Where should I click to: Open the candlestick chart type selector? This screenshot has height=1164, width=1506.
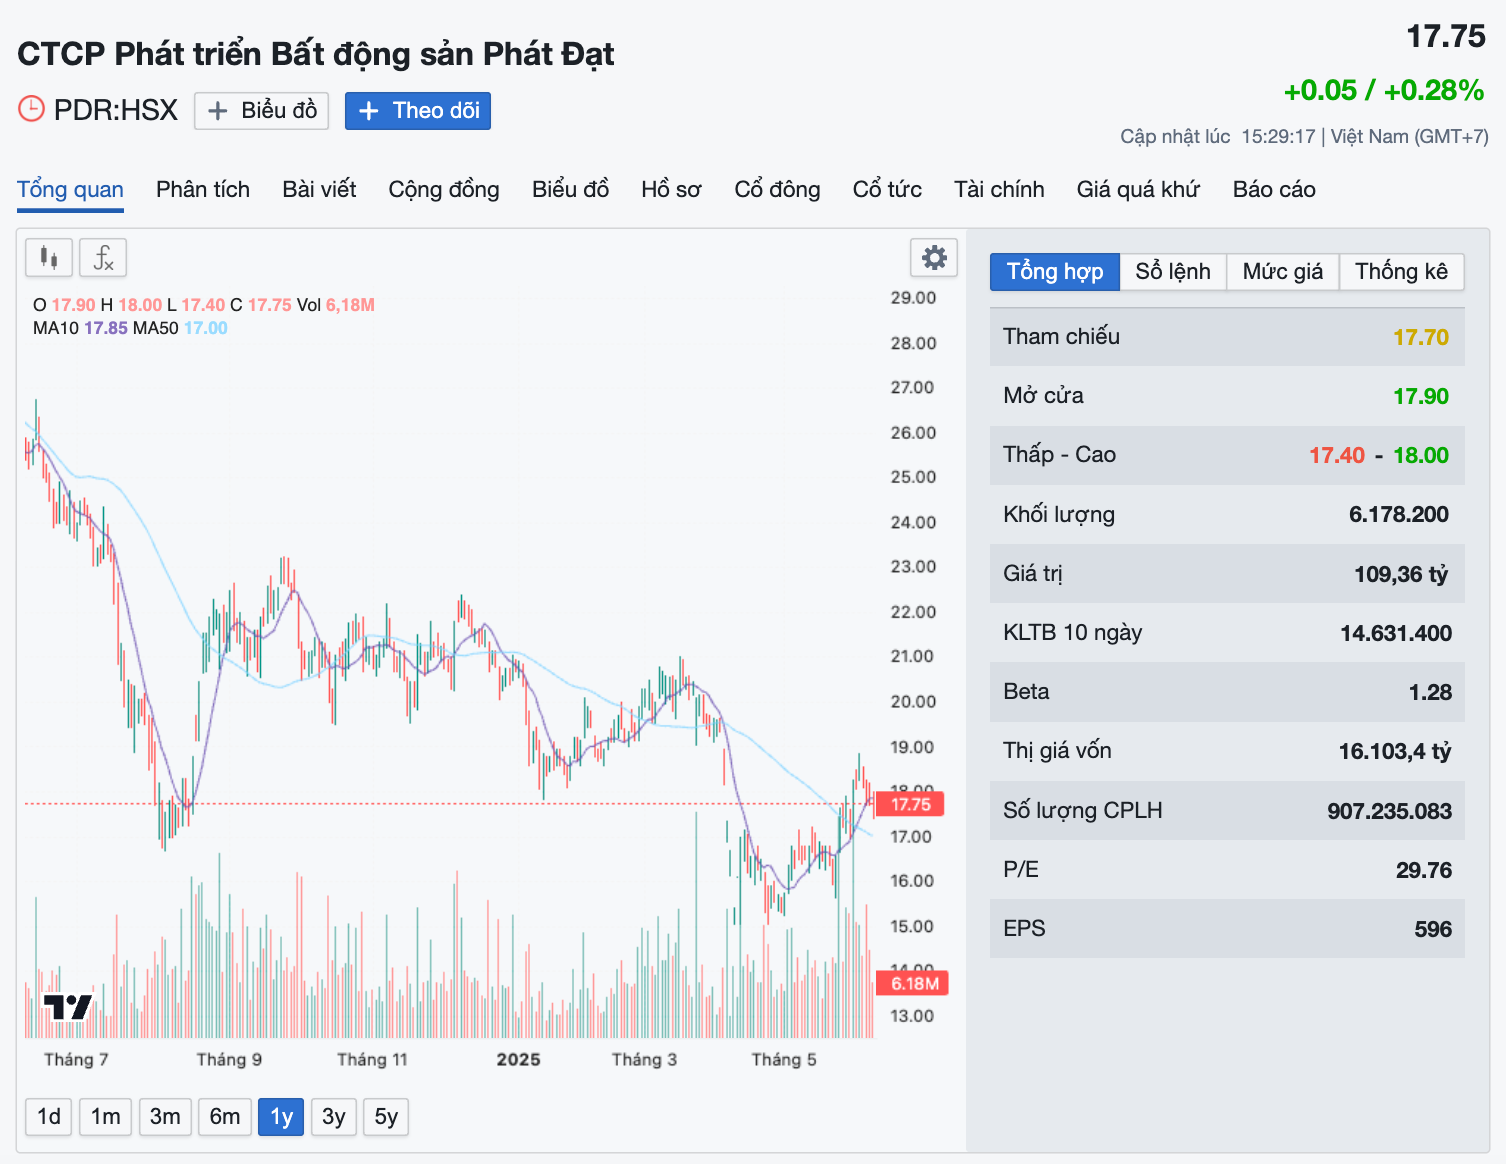[x=49, y=258]
